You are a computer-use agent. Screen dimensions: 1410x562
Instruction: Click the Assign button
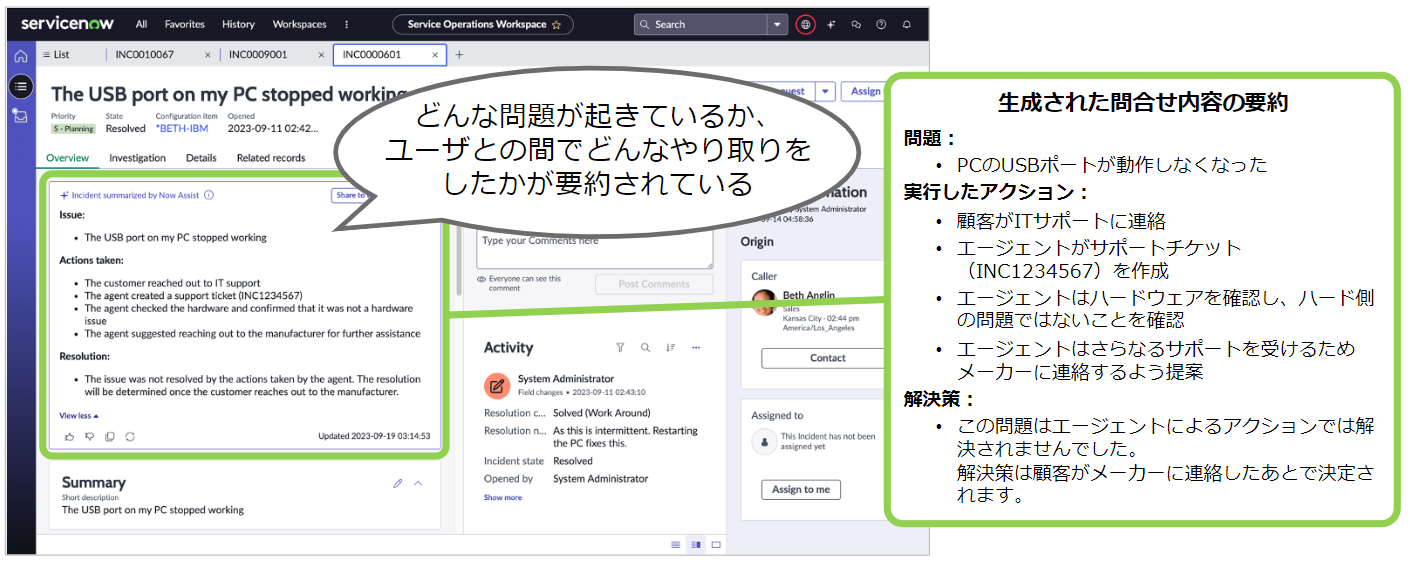click(865, 91)
